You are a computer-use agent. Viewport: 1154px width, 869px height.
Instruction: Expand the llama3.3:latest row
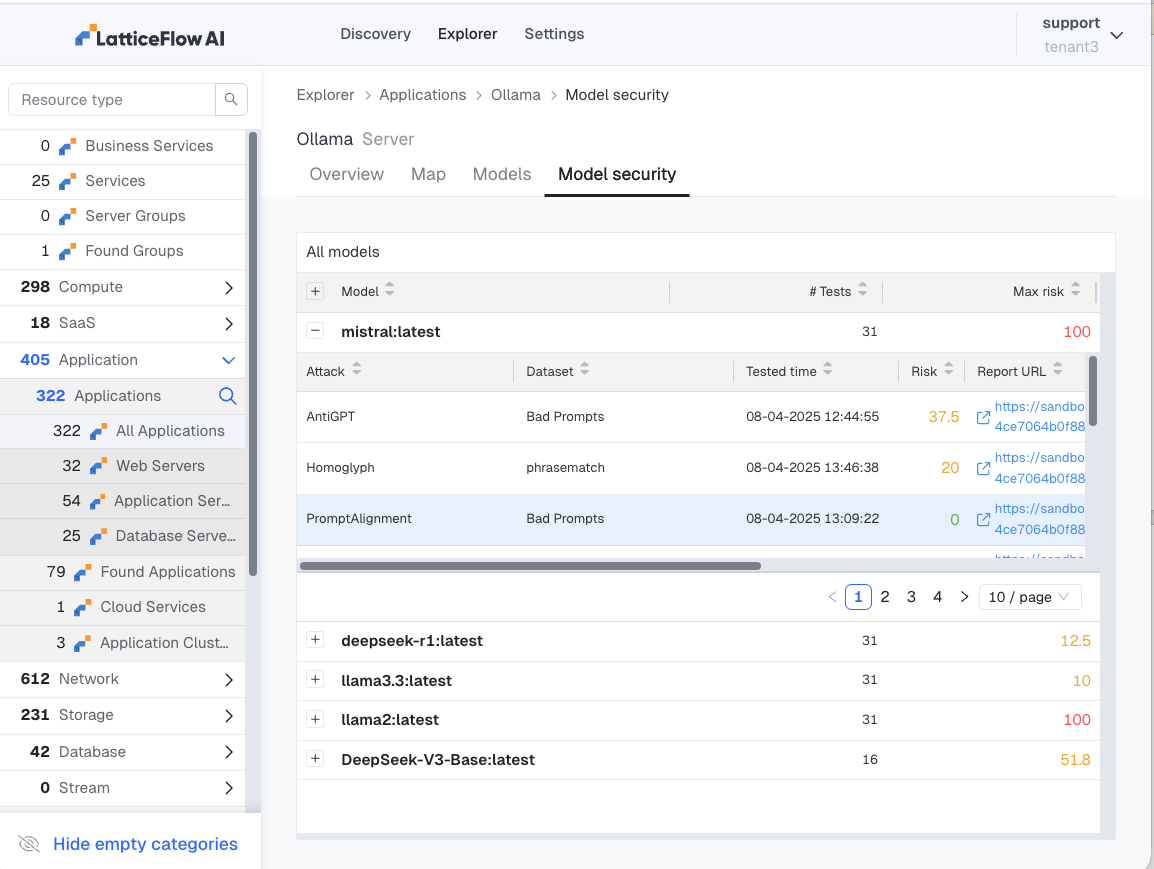(315, 679)
